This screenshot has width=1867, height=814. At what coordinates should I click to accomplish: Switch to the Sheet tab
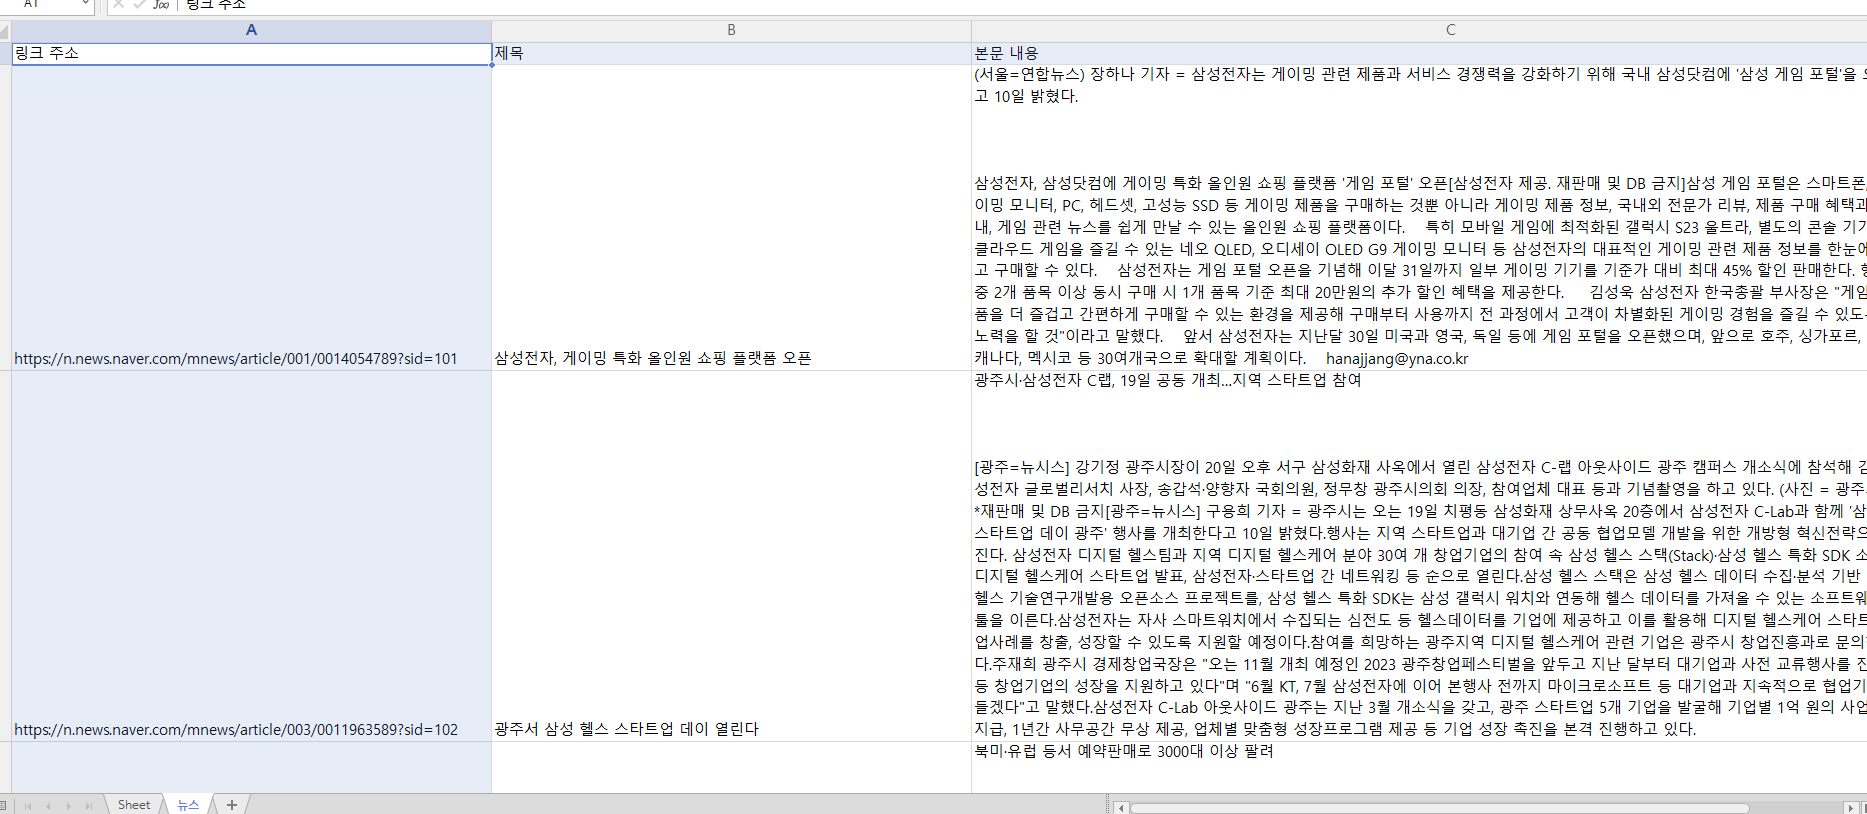click(134, 805)
